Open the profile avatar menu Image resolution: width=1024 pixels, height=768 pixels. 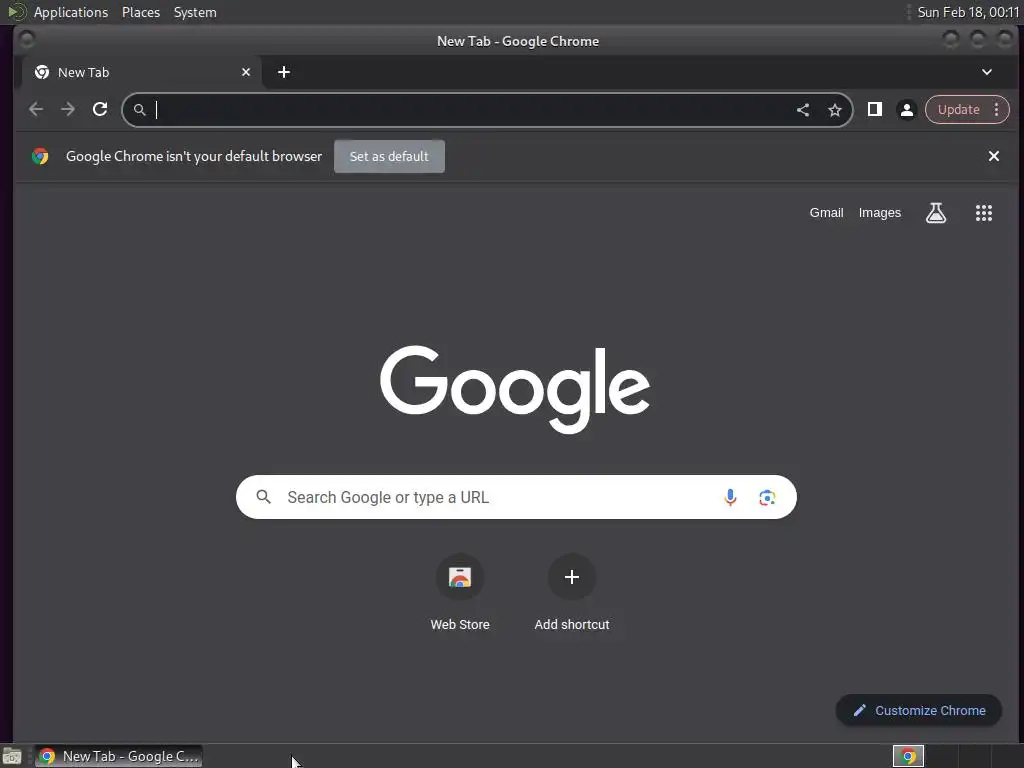(906, 110)
